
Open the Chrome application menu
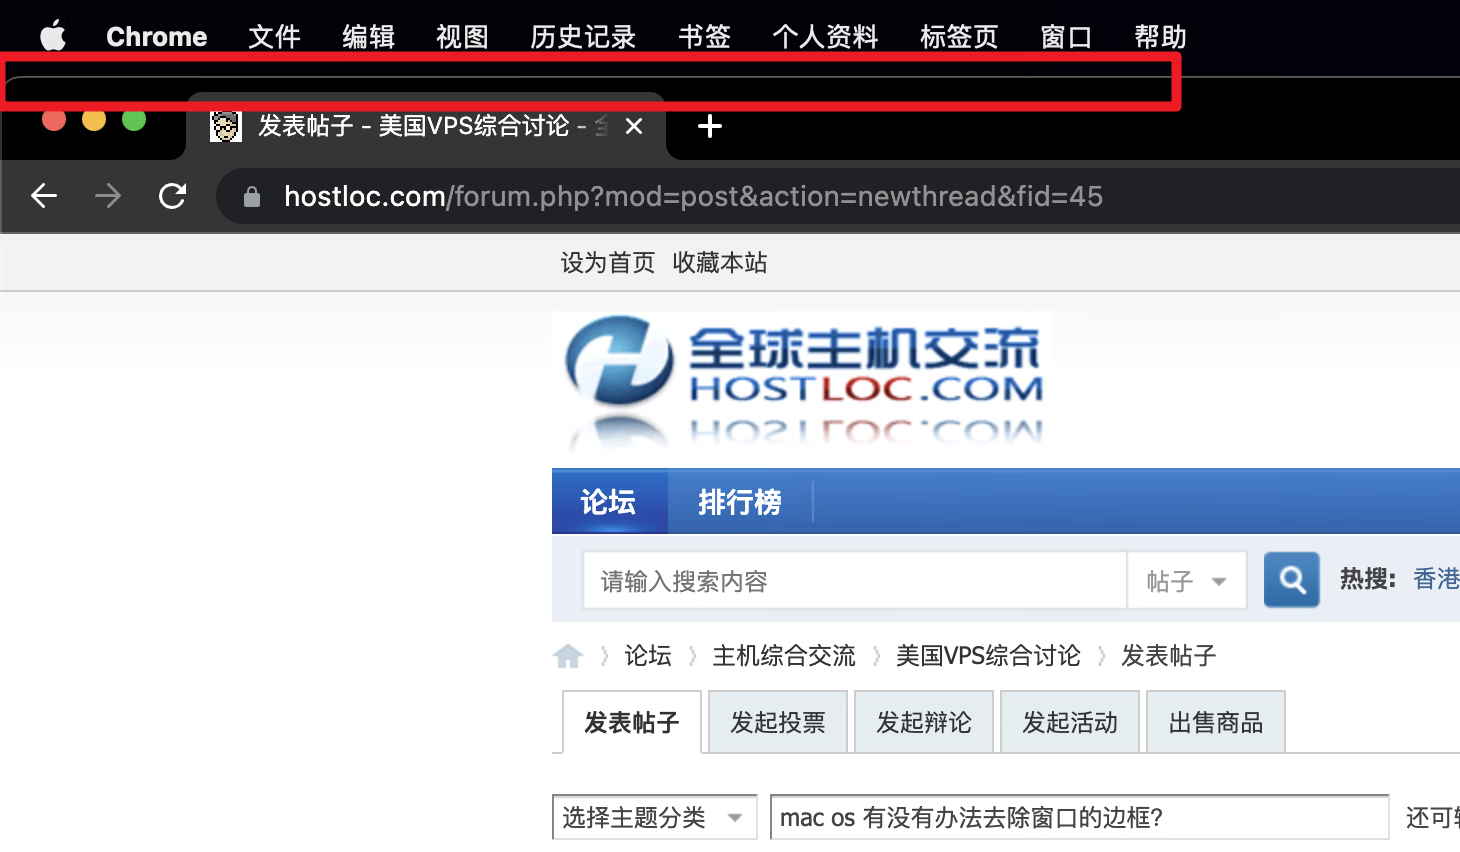pos(156,37)
